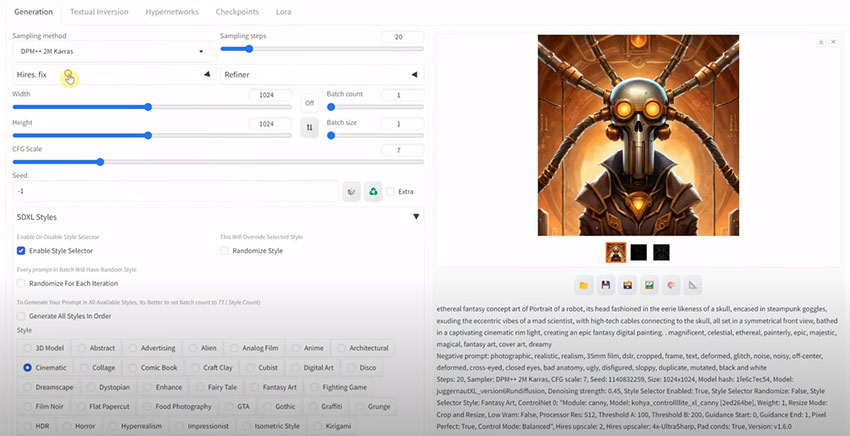Send image to img2img via picture icon
This screenshot has width=850, height=436.
tap(649, 285)
